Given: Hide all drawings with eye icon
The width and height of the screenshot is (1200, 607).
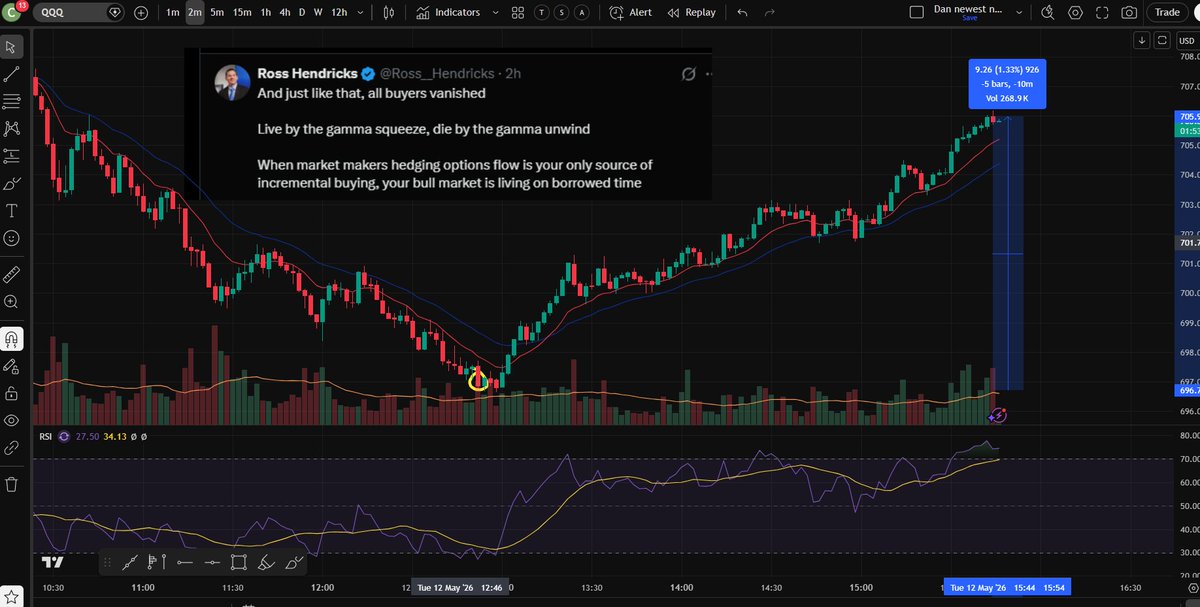Looking at the screenshot, I should (x=11, y=421).
